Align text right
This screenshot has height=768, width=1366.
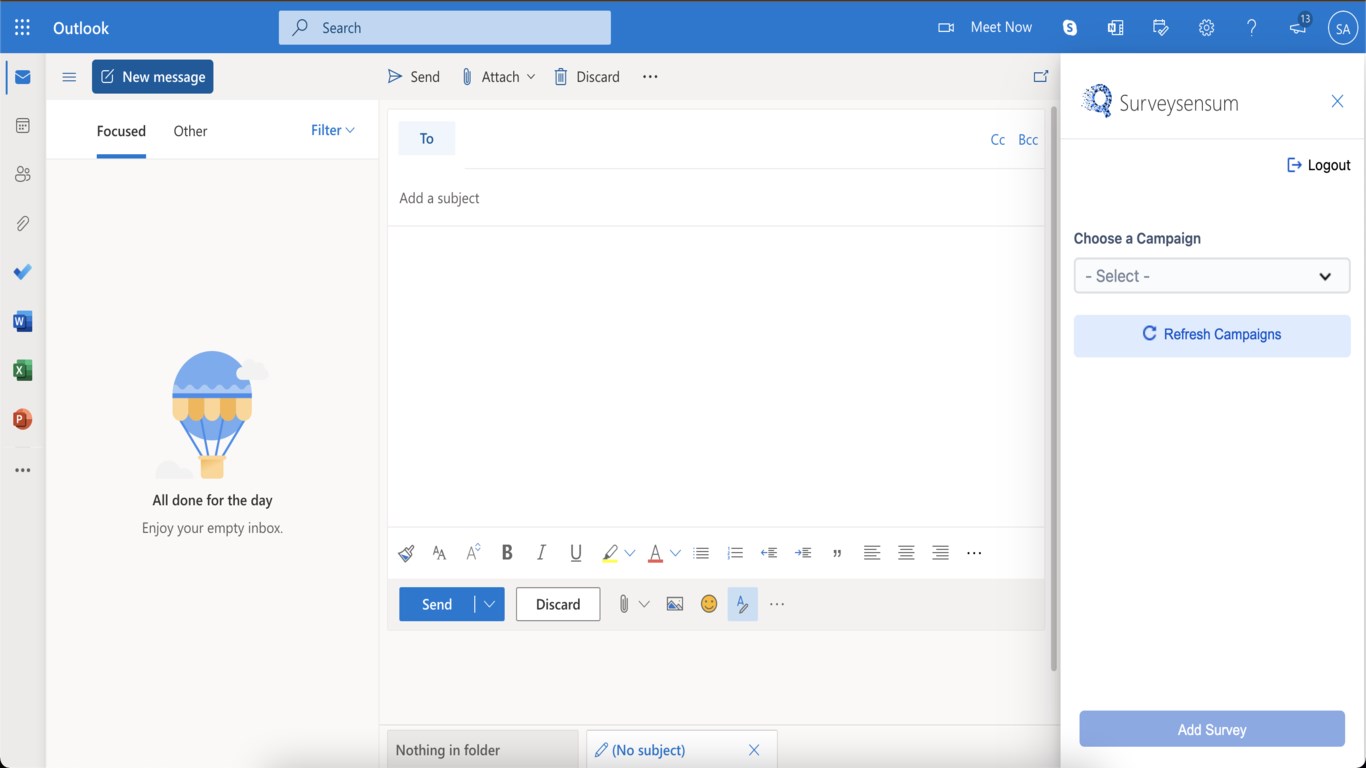point(940,553)
